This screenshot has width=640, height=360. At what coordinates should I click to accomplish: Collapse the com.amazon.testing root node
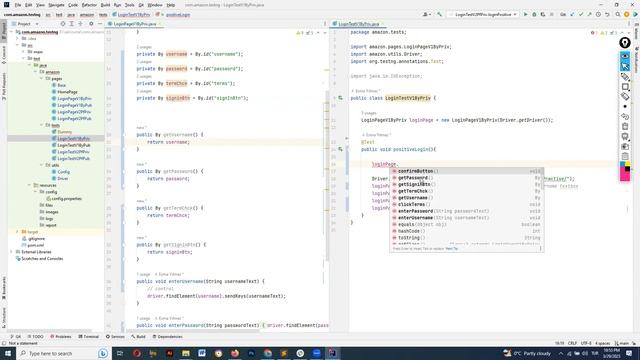[11, 32]
